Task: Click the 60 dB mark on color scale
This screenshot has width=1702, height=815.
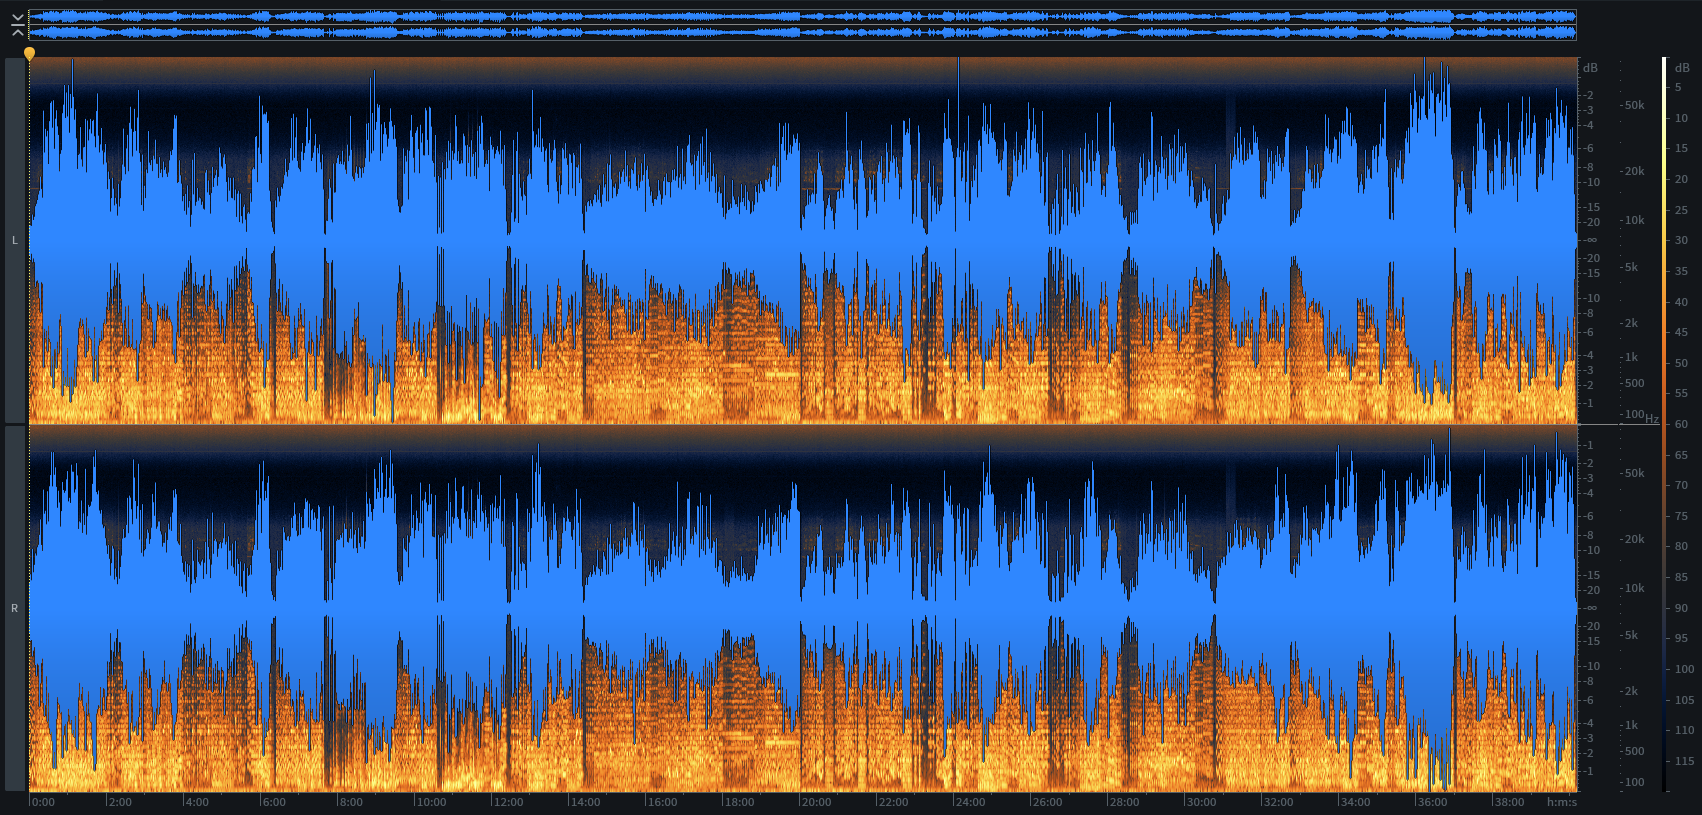Action: [x=1681, y=424]
